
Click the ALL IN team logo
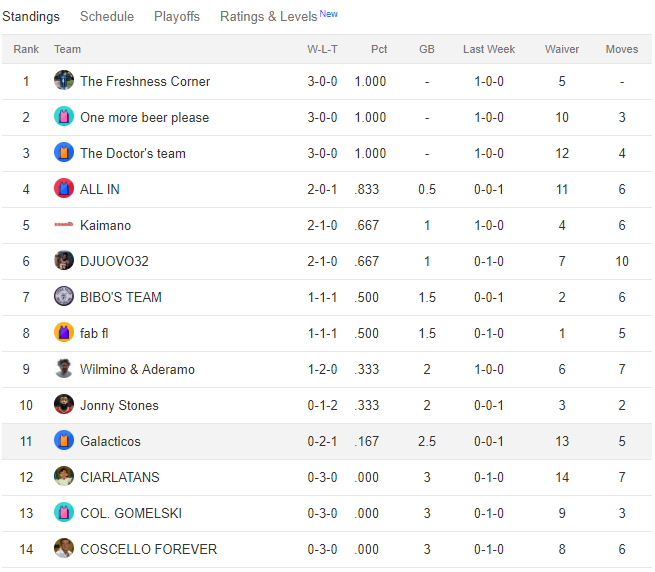[64, 189]
